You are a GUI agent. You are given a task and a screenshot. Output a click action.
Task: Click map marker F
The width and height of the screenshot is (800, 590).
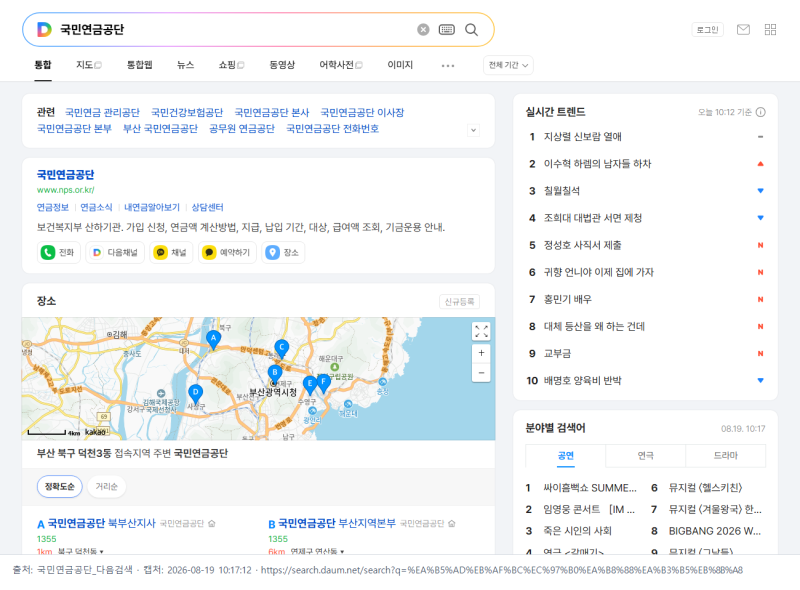[323, 383]
